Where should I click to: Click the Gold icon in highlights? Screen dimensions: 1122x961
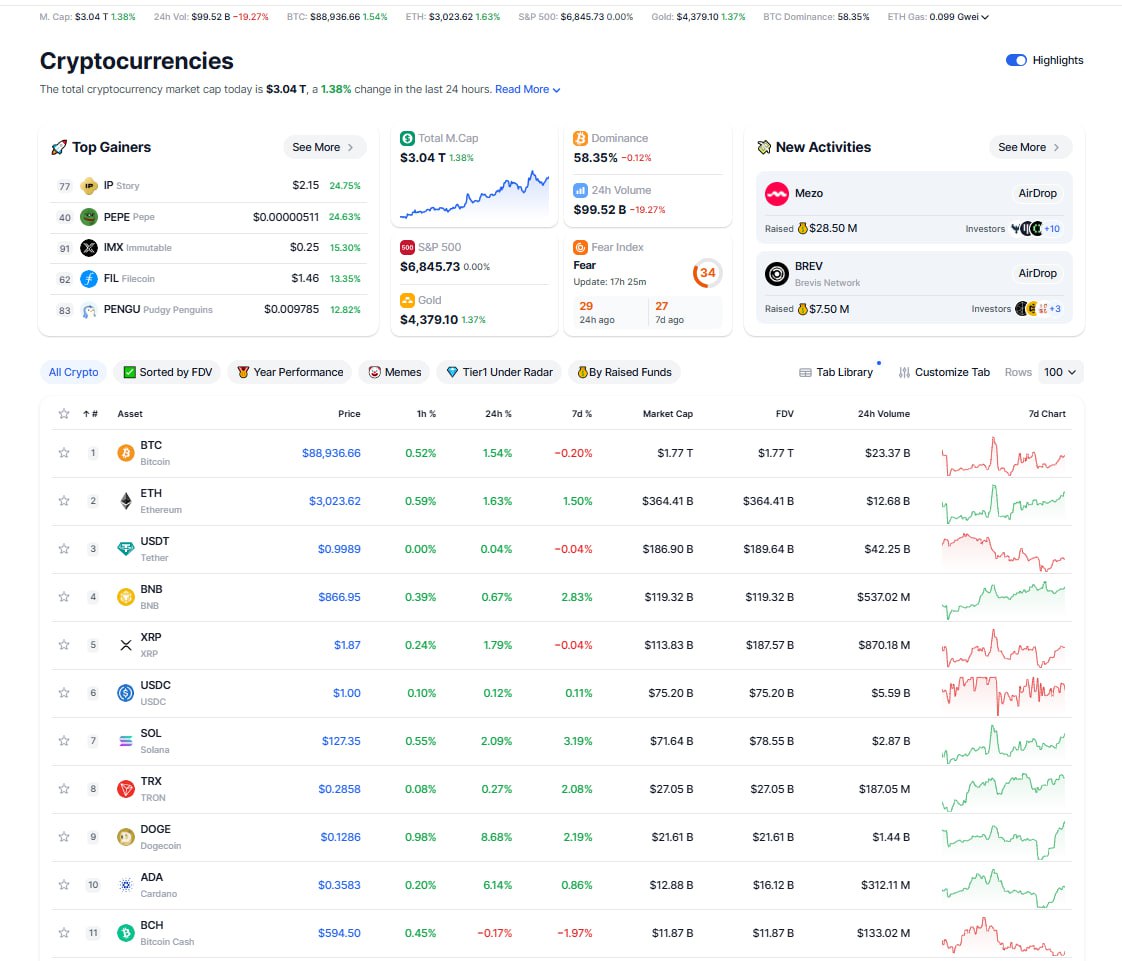point(407,300)
